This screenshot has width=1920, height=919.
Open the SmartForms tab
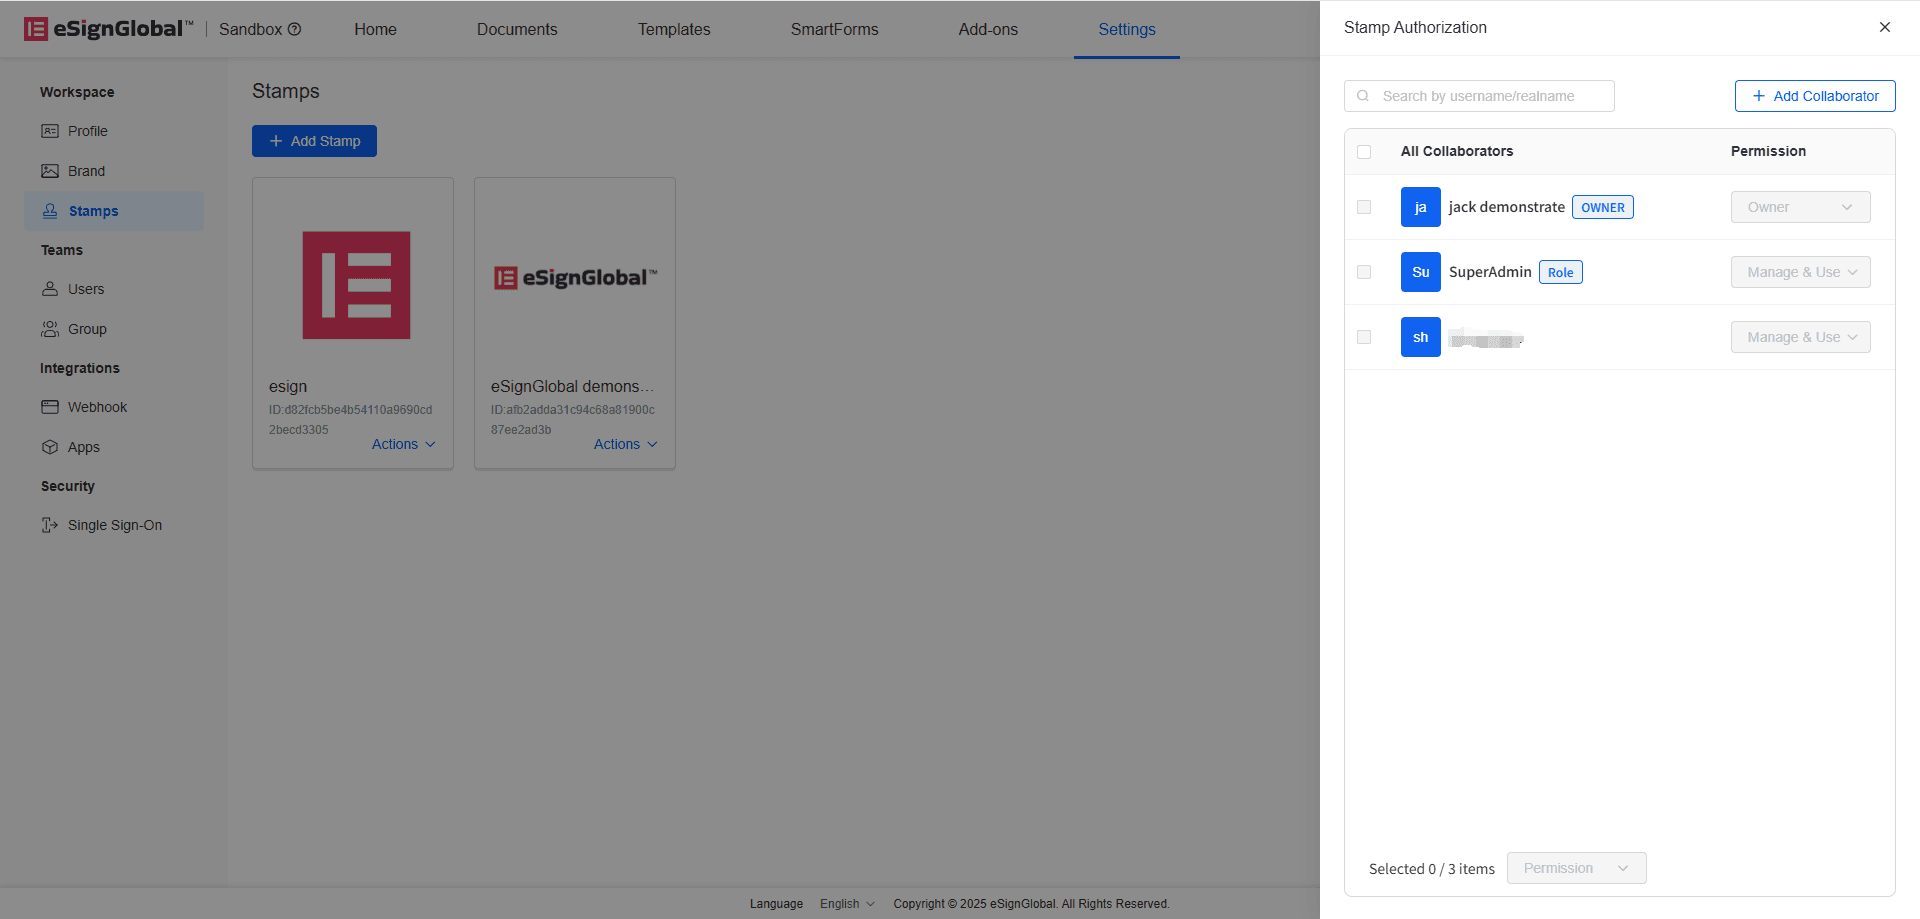(x=834, y=29)
